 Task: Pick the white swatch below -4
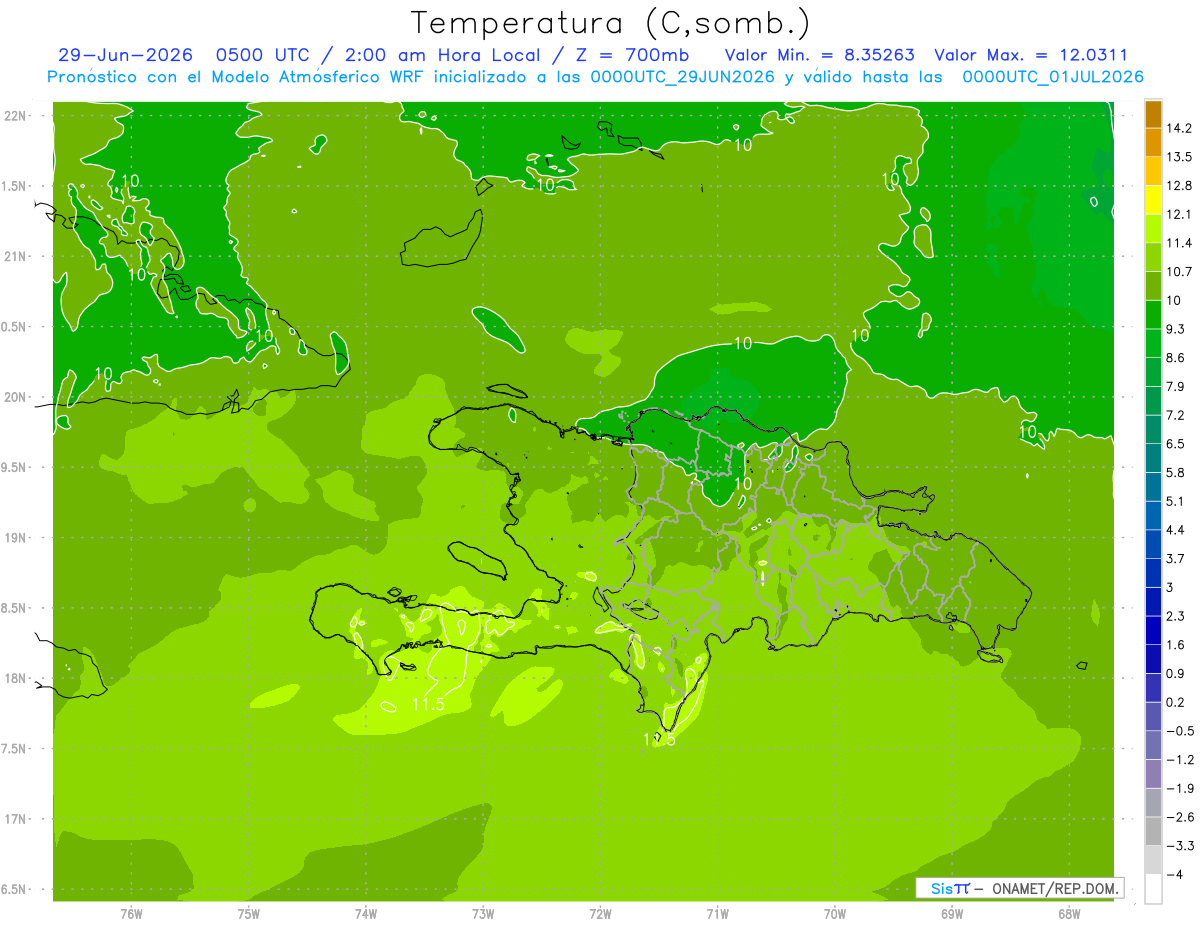(1153, 889)
